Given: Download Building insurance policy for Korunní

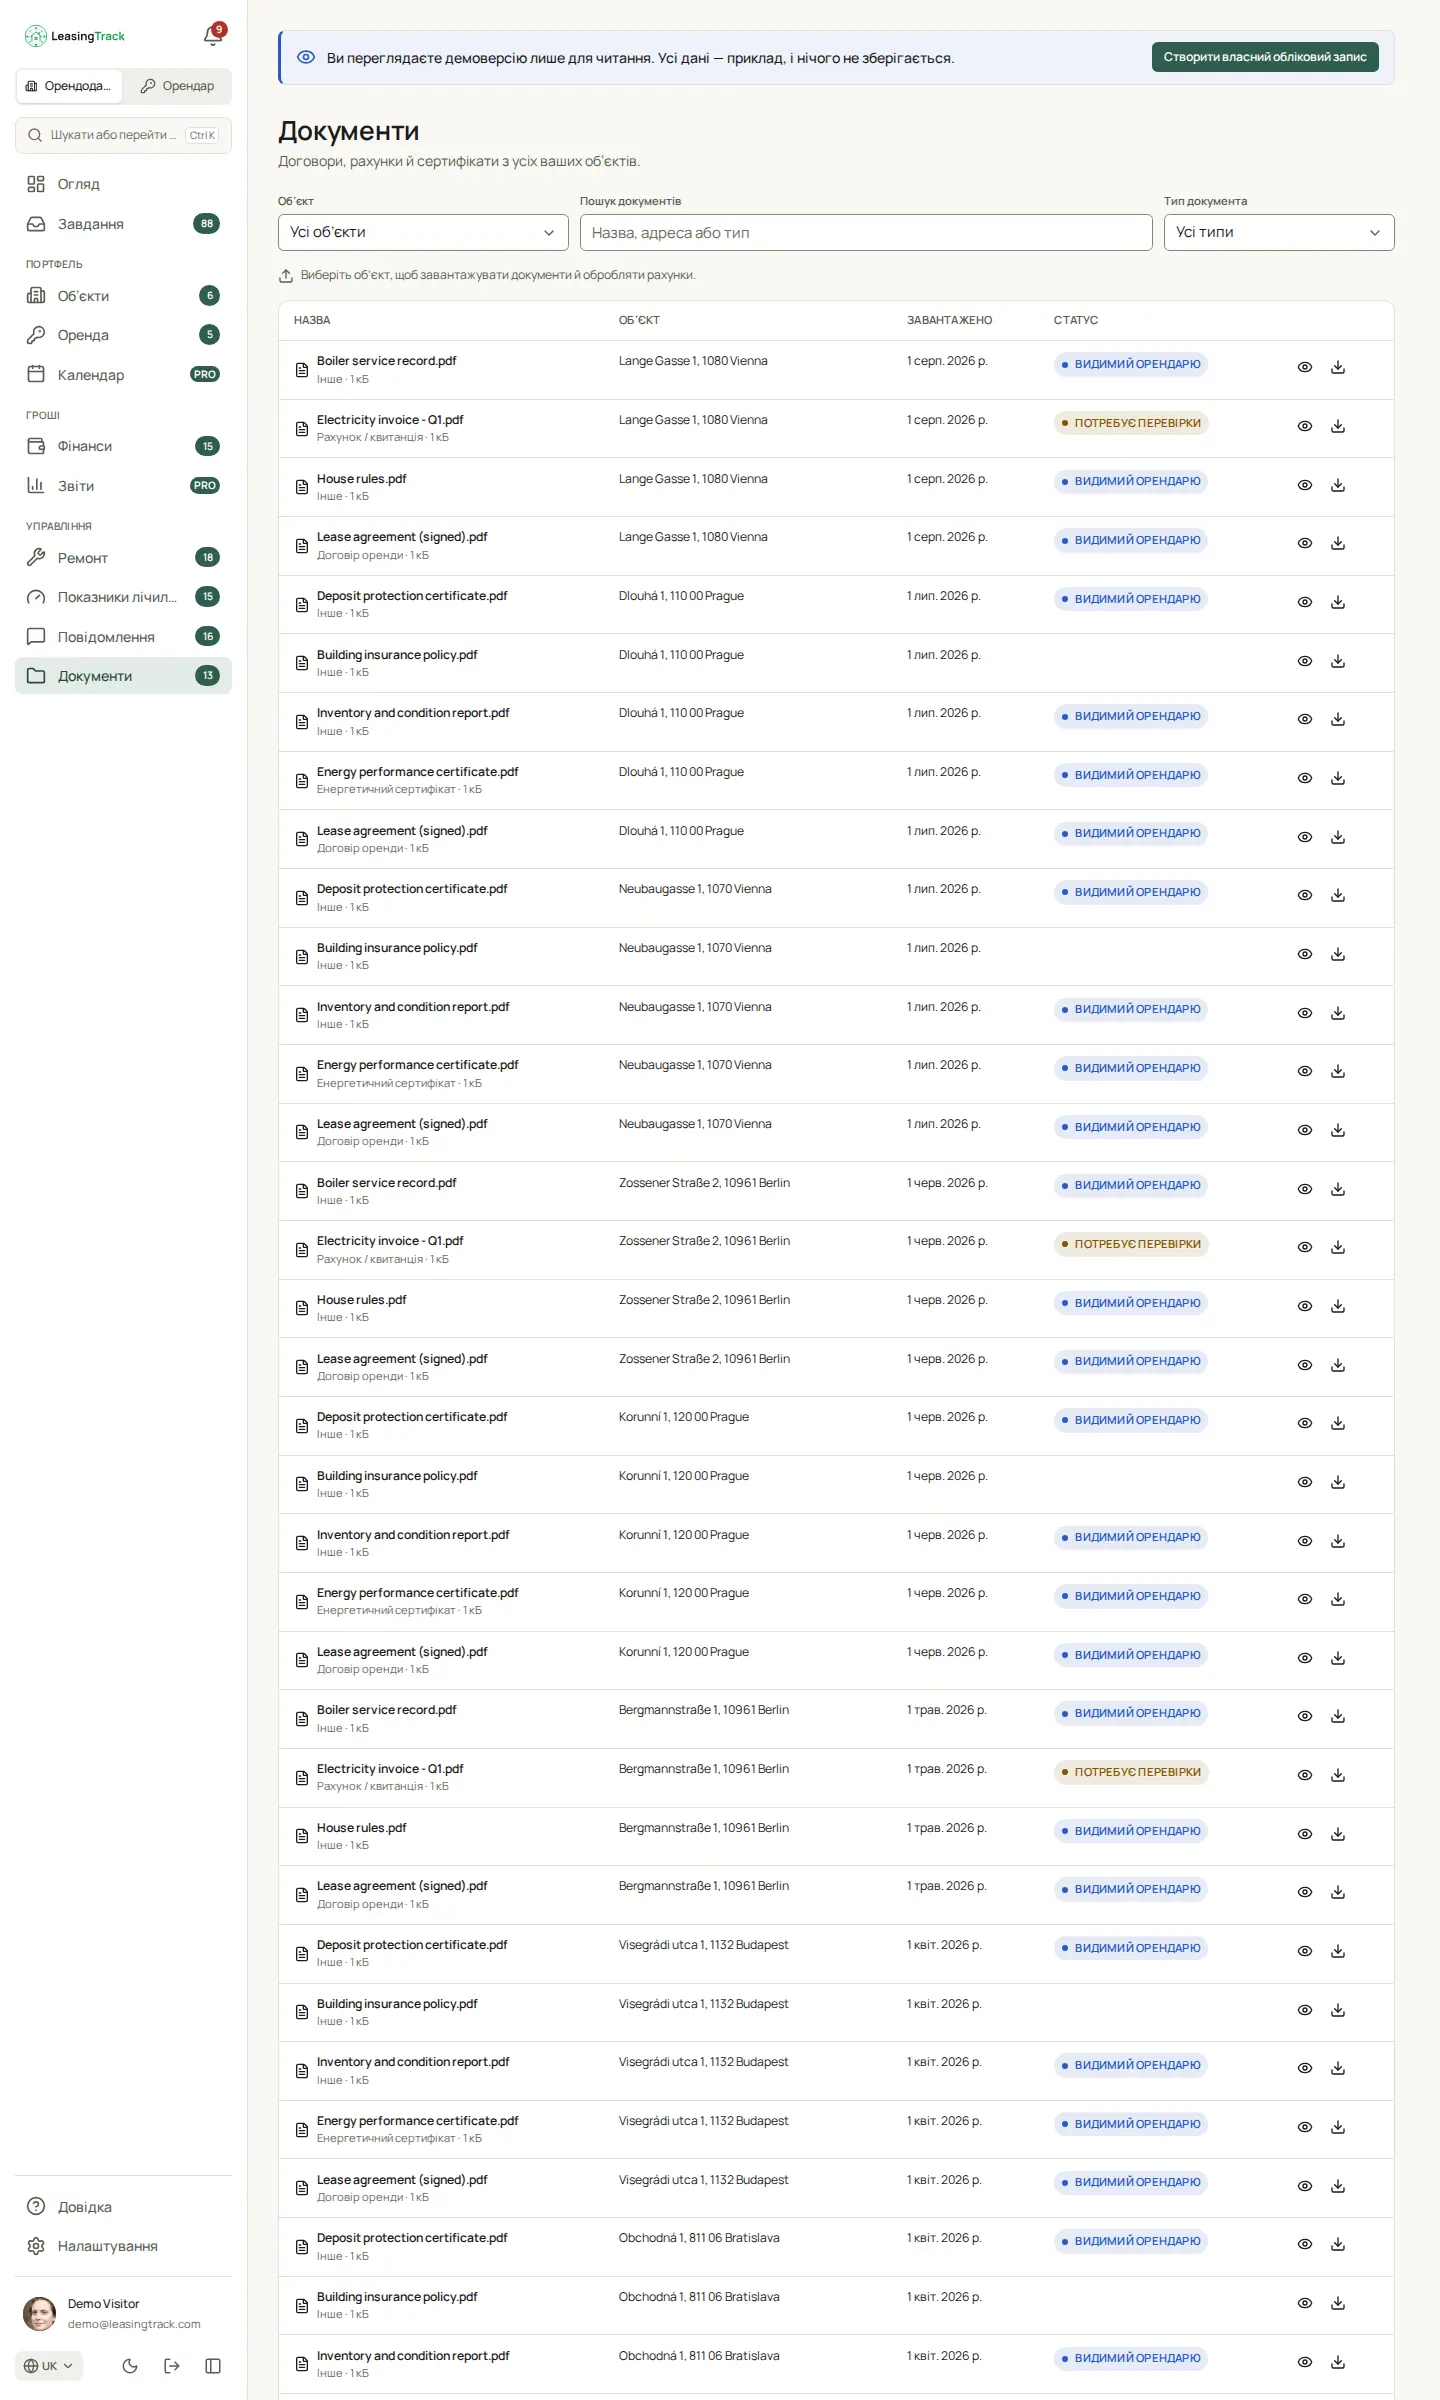Looking at the screenshot, I should (1337, 1482).
